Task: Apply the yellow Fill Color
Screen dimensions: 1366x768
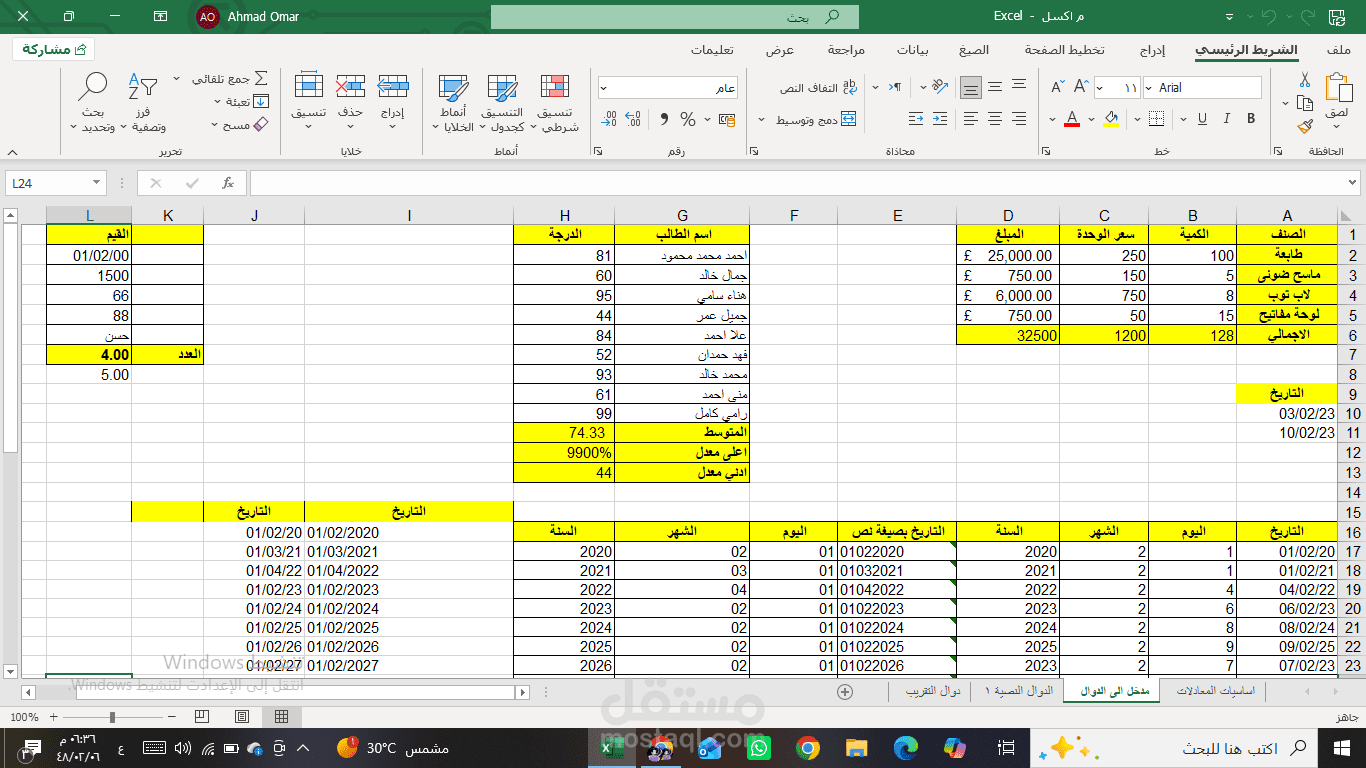Action: 1110,119
